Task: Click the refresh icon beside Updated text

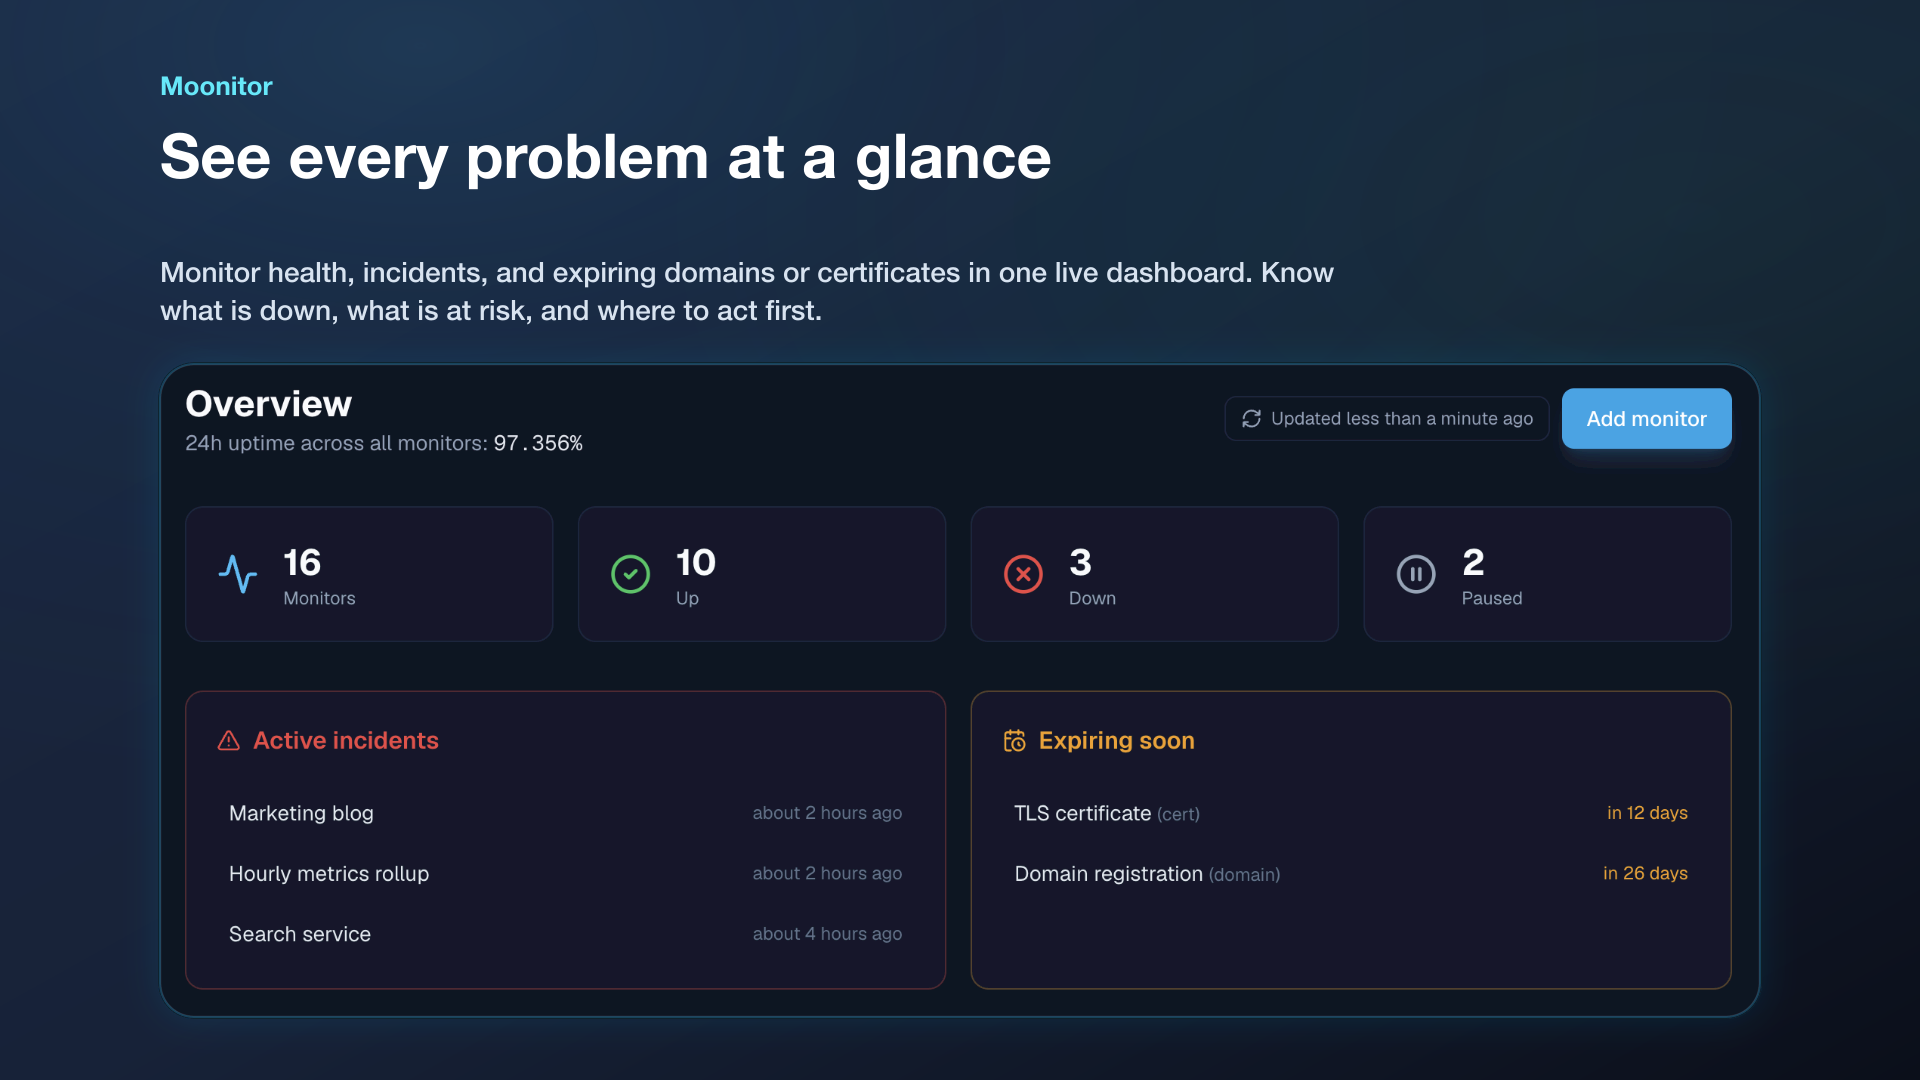Action: (1251, 418)
